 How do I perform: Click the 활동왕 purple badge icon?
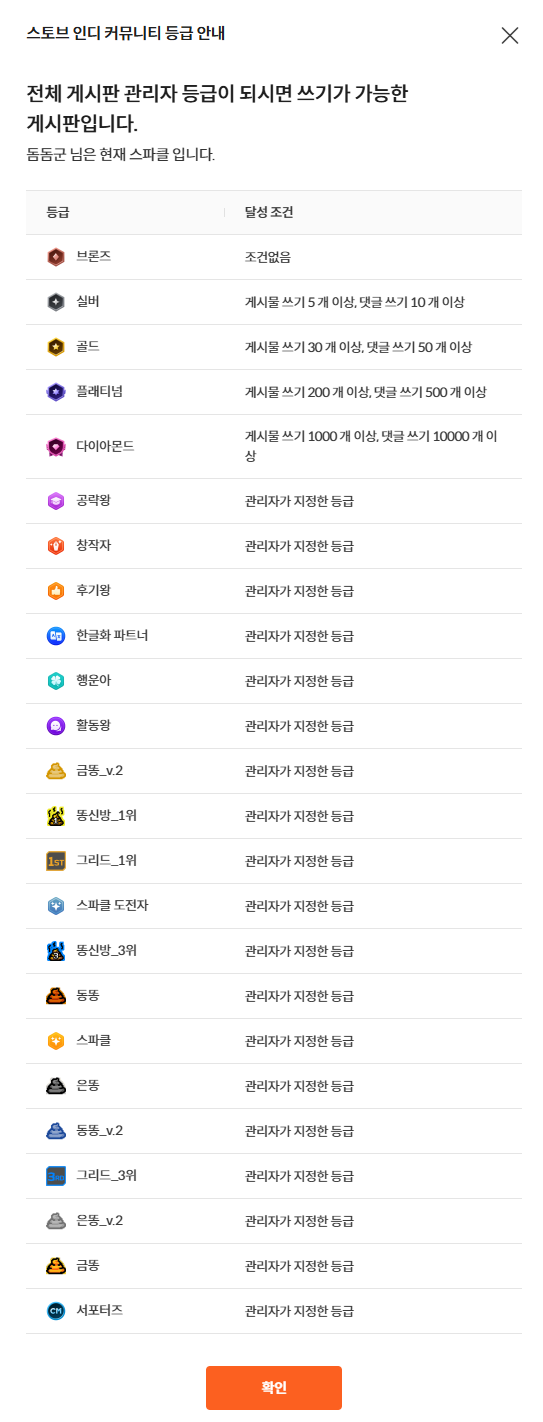pyautogui.click(x=56, y=726)
